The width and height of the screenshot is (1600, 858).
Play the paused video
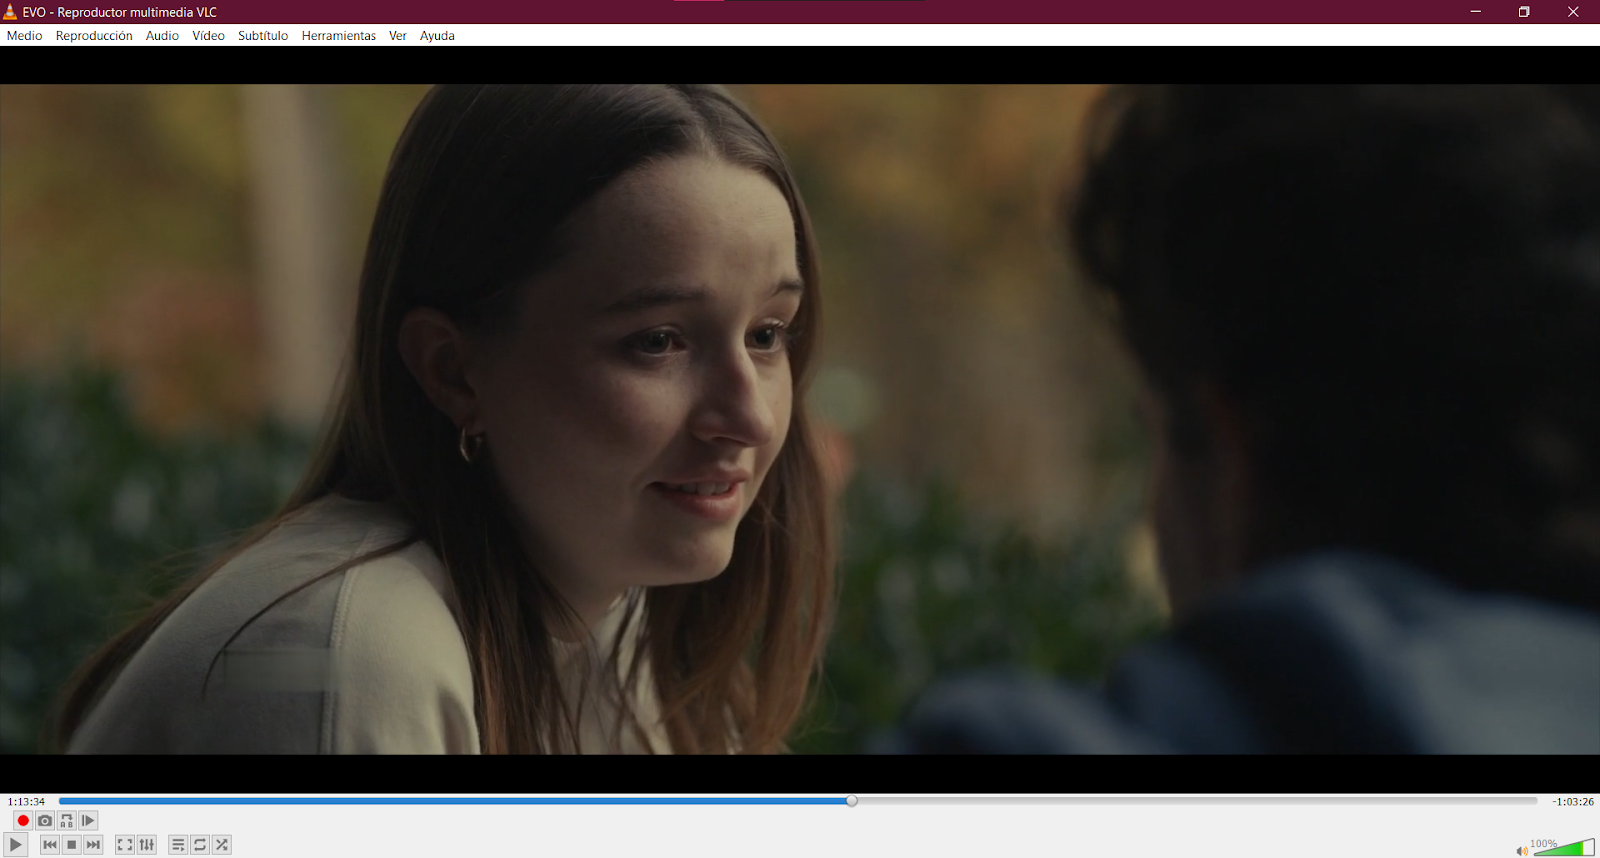click(15, 845)
